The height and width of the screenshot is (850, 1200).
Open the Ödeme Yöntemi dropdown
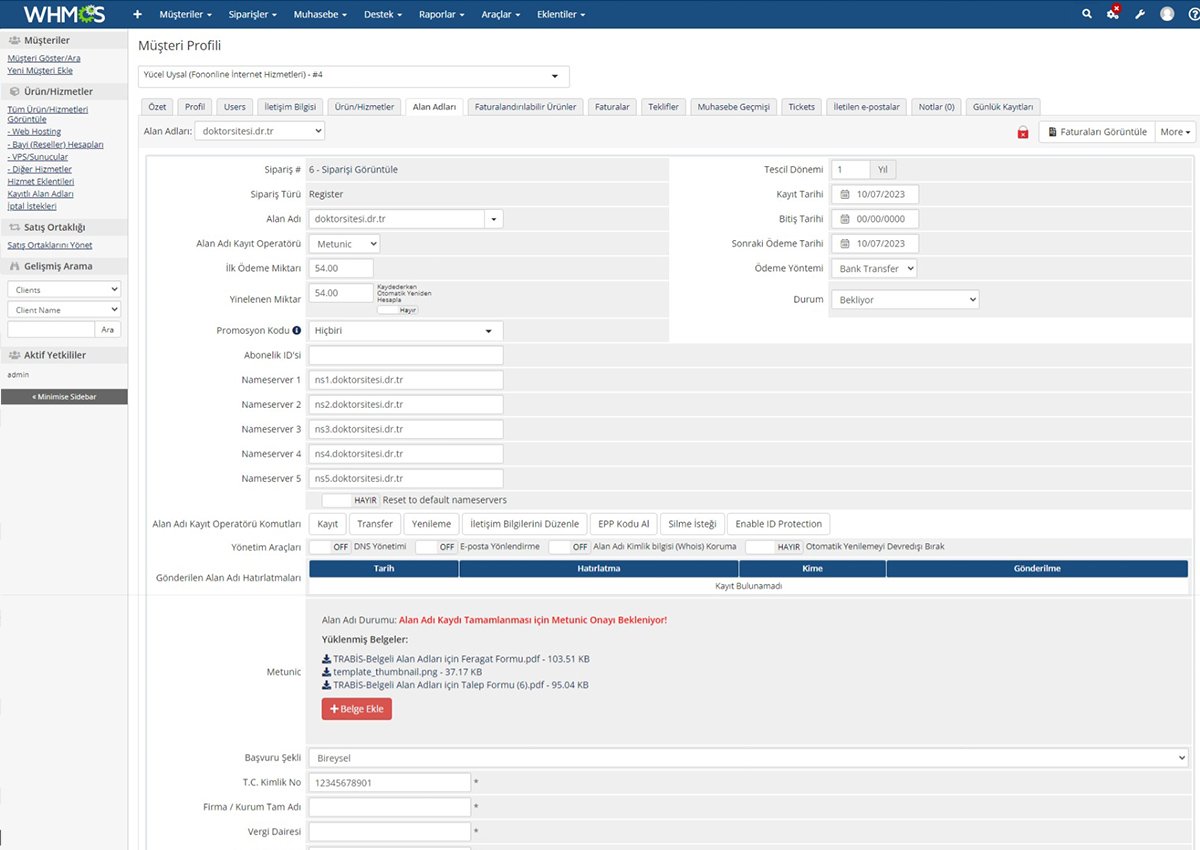pos(874,268)
